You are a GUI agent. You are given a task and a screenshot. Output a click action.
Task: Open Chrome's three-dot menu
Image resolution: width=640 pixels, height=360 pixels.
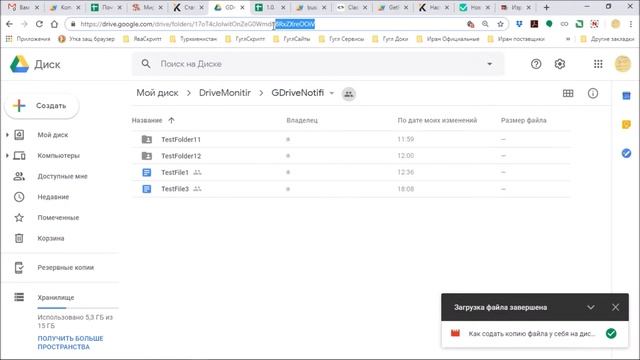pos(631,24)
